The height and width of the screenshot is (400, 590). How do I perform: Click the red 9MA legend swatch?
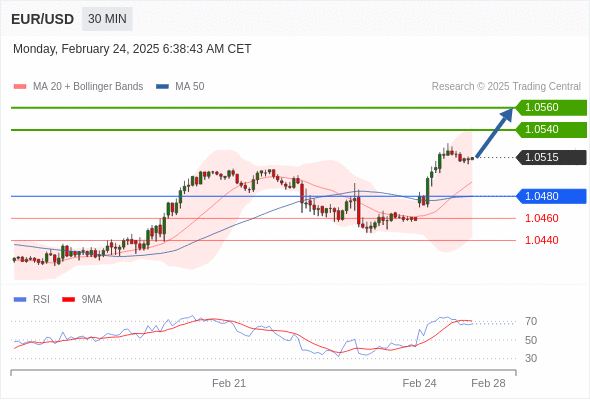(x=68, y=300)
